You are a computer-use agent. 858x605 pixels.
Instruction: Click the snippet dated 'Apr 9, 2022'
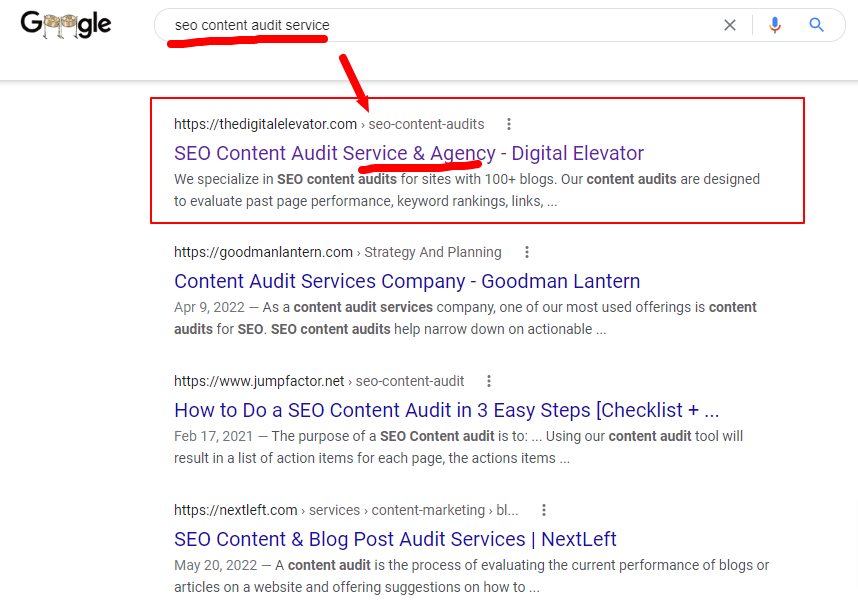pyautogui.click(x=465, y=318)
